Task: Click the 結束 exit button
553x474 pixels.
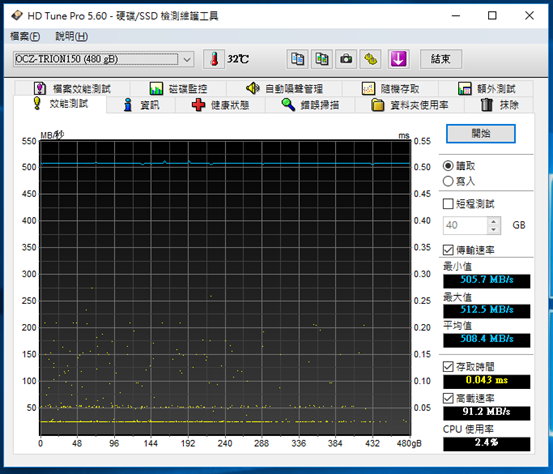Action: pos(441,59)
